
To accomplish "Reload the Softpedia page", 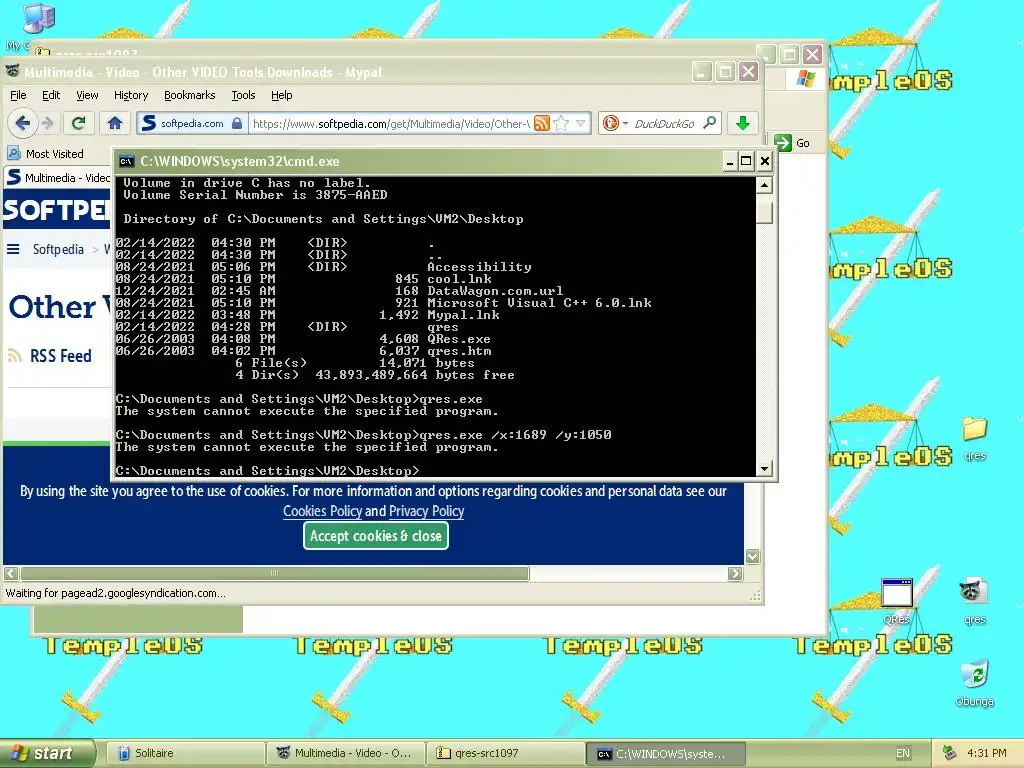I will click(78, 123).
